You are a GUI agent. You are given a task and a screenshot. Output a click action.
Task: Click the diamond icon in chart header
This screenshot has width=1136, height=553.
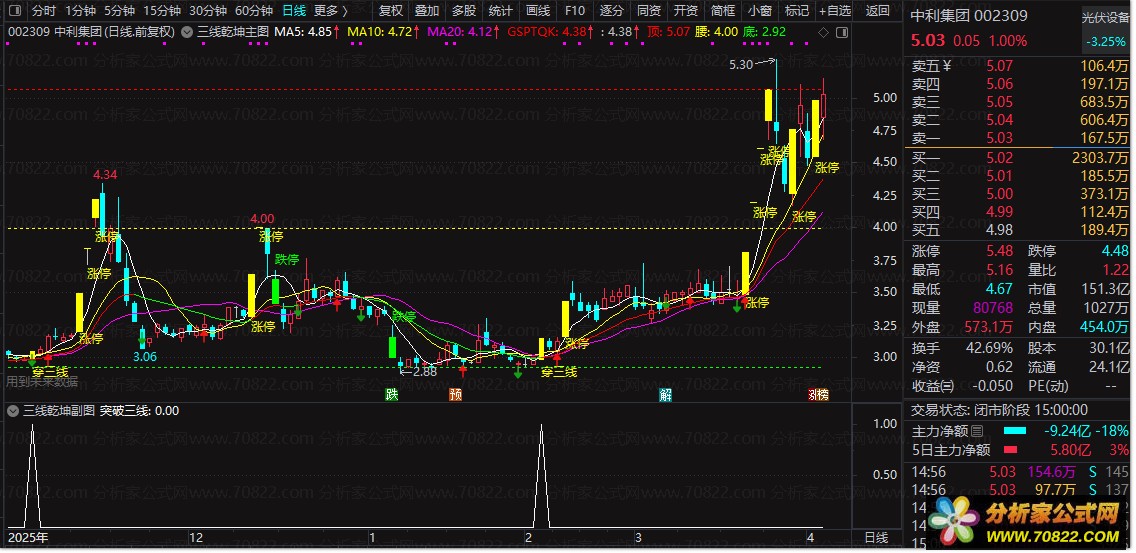[823, 33]
